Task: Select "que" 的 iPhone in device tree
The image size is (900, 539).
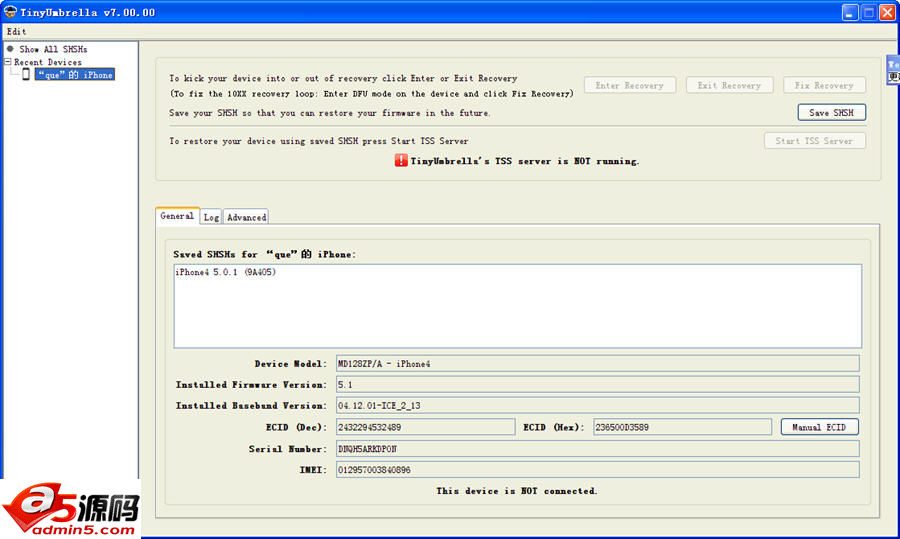Action: coord(75,75)
